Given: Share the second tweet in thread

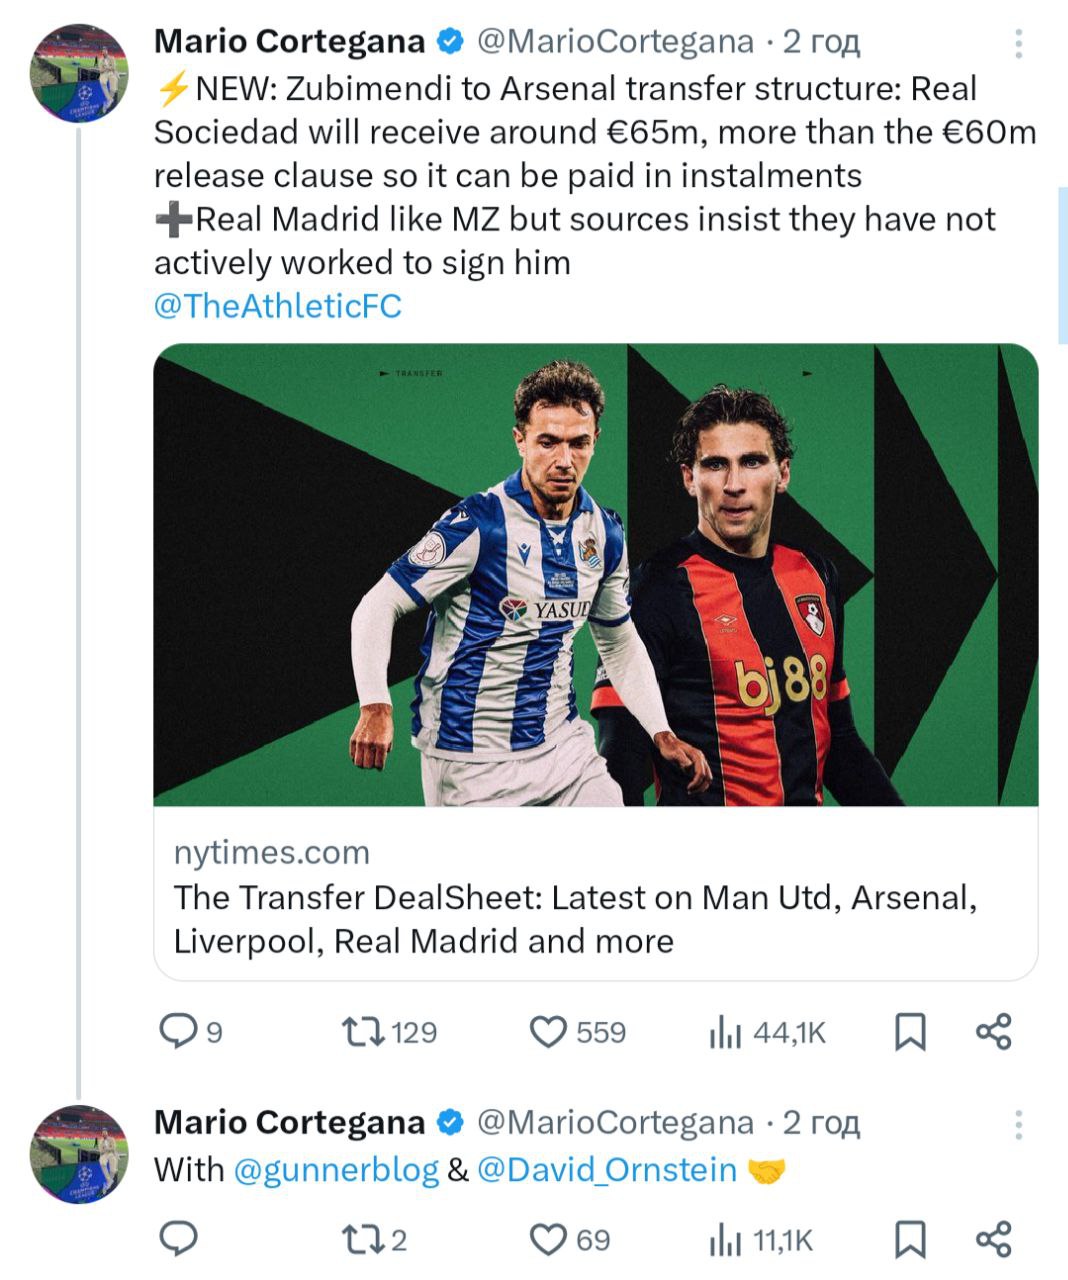Looking at the screenshot, I should pyautogui.click(x=993, y=1239).
